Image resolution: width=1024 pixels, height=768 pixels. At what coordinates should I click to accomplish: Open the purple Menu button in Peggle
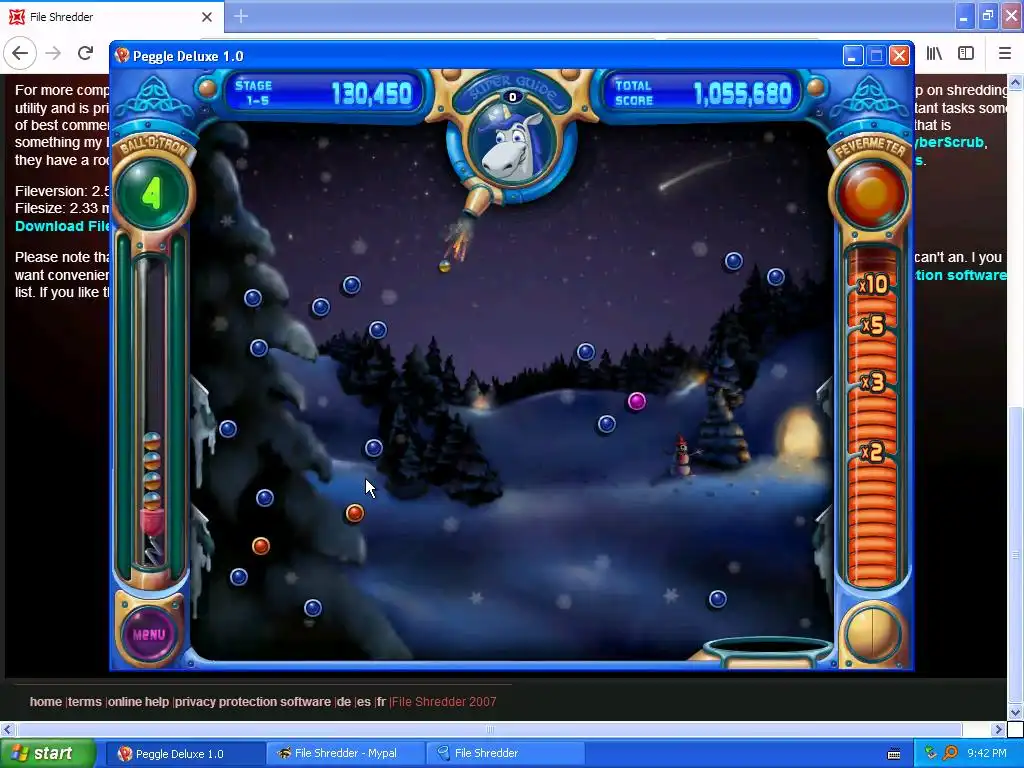tap(149, 634)
